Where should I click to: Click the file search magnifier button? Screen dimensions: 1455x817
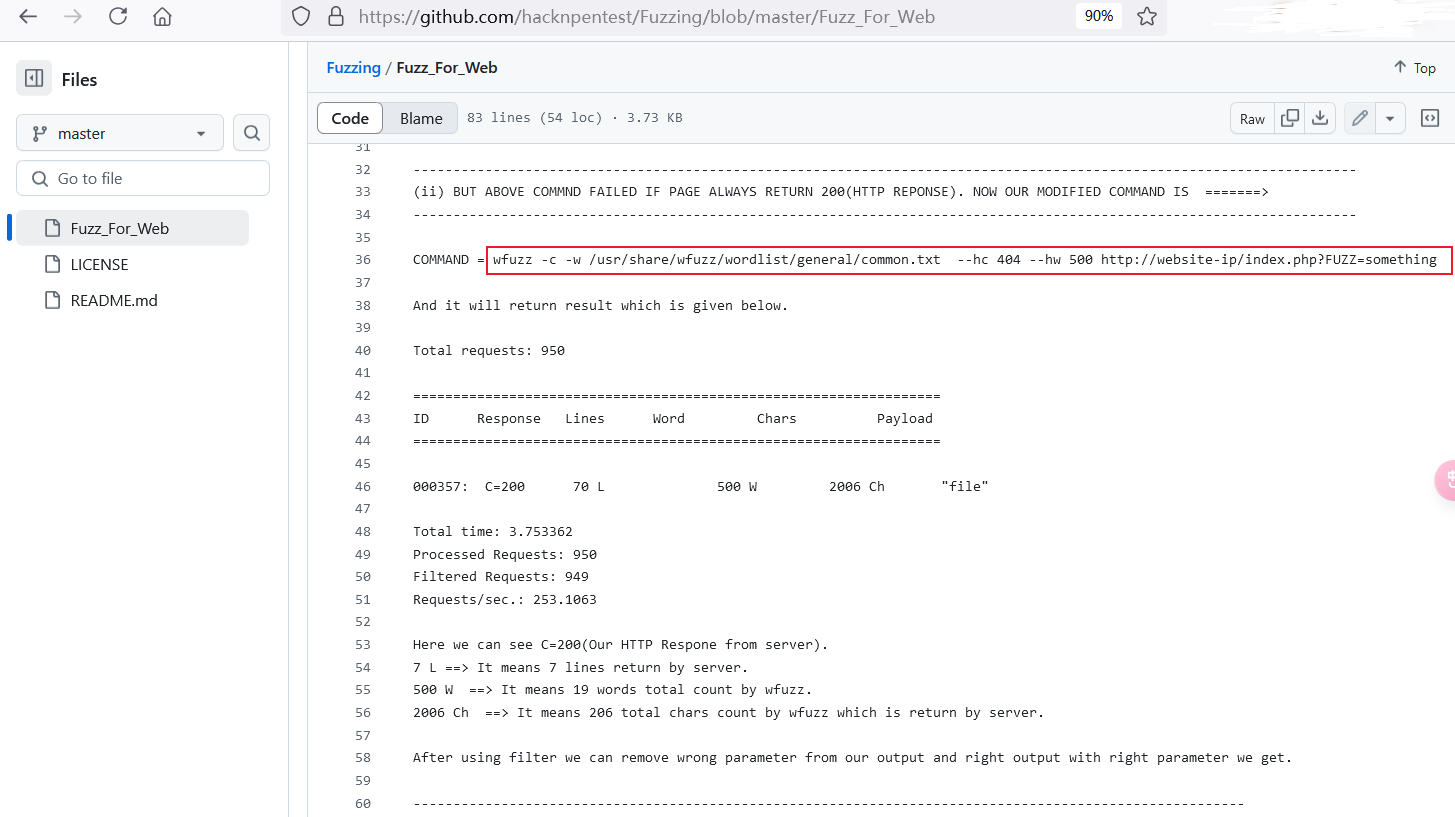(251, 133)
